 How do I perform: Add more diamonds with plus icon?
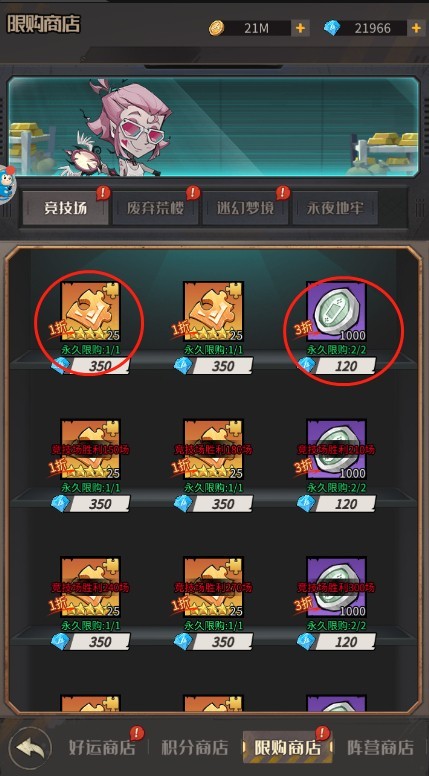(x=416, y=28)
